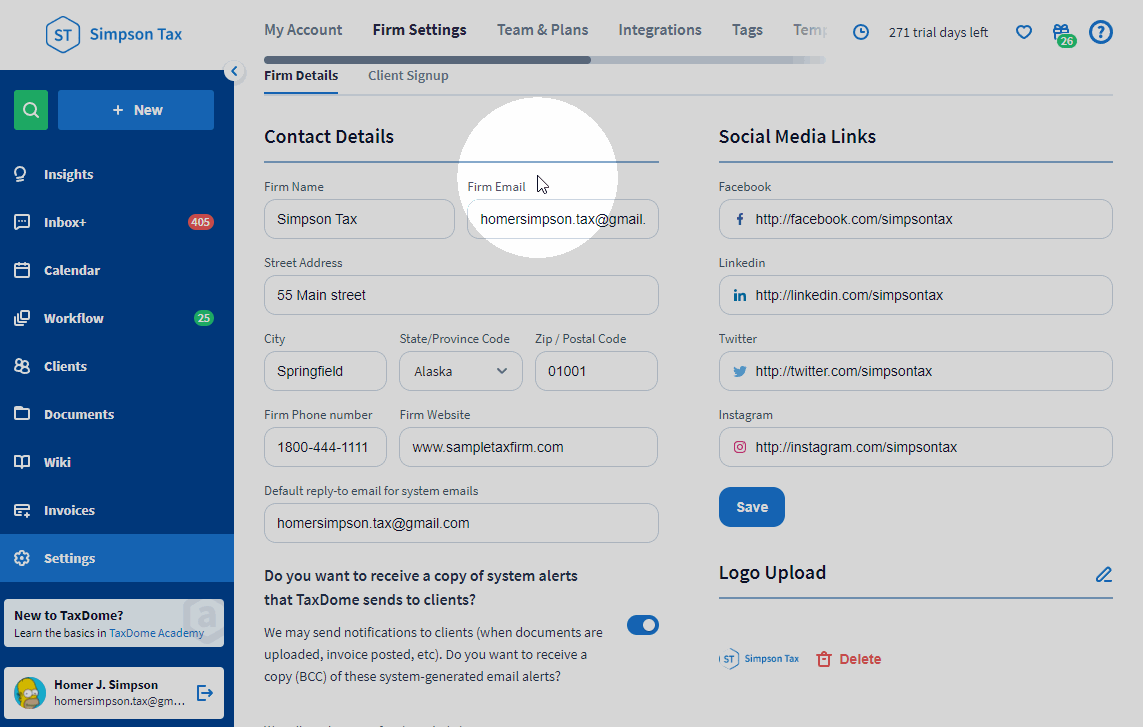This screenshot has width=1143, height=727.
Task: Collapse the sidebar with the arrow button
Action: point(234,71)
